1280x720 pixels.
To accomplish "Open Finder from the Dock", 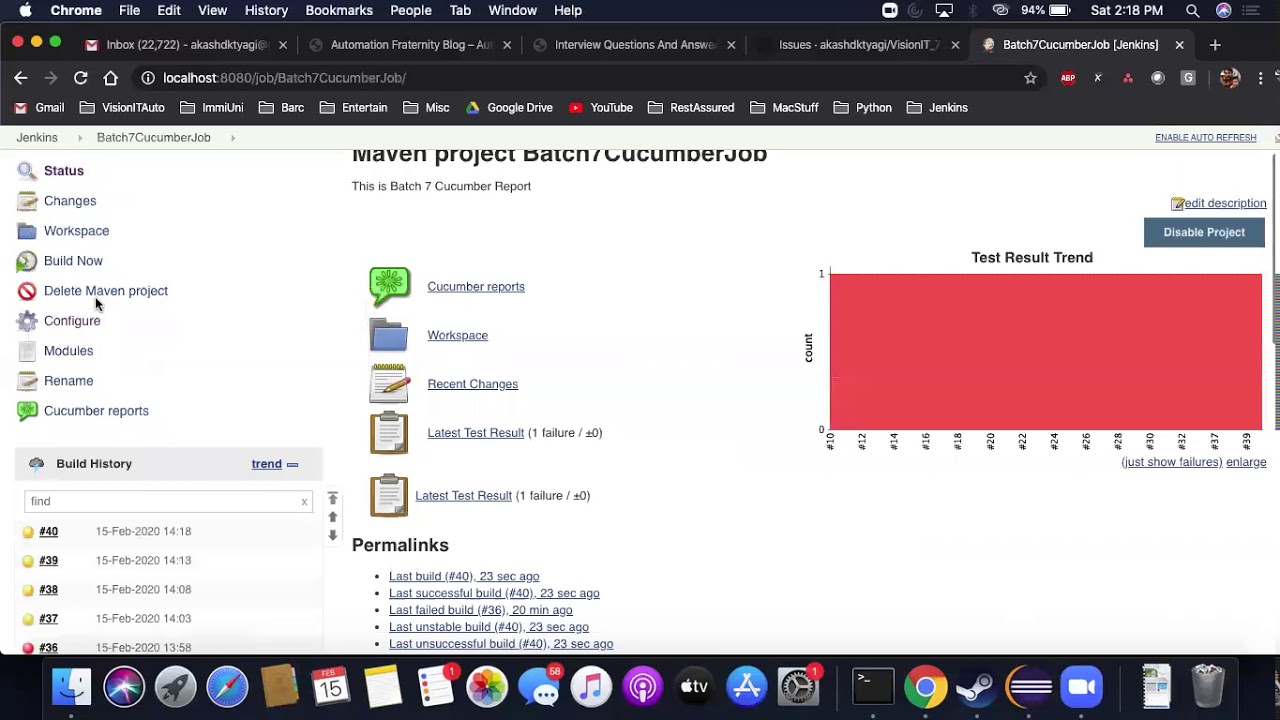I will pyautogui.click(x=71, y=687).
